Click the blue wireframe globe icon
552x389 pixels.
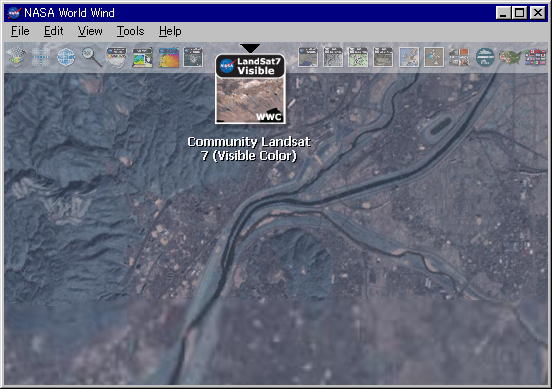[x=66, y=57]
